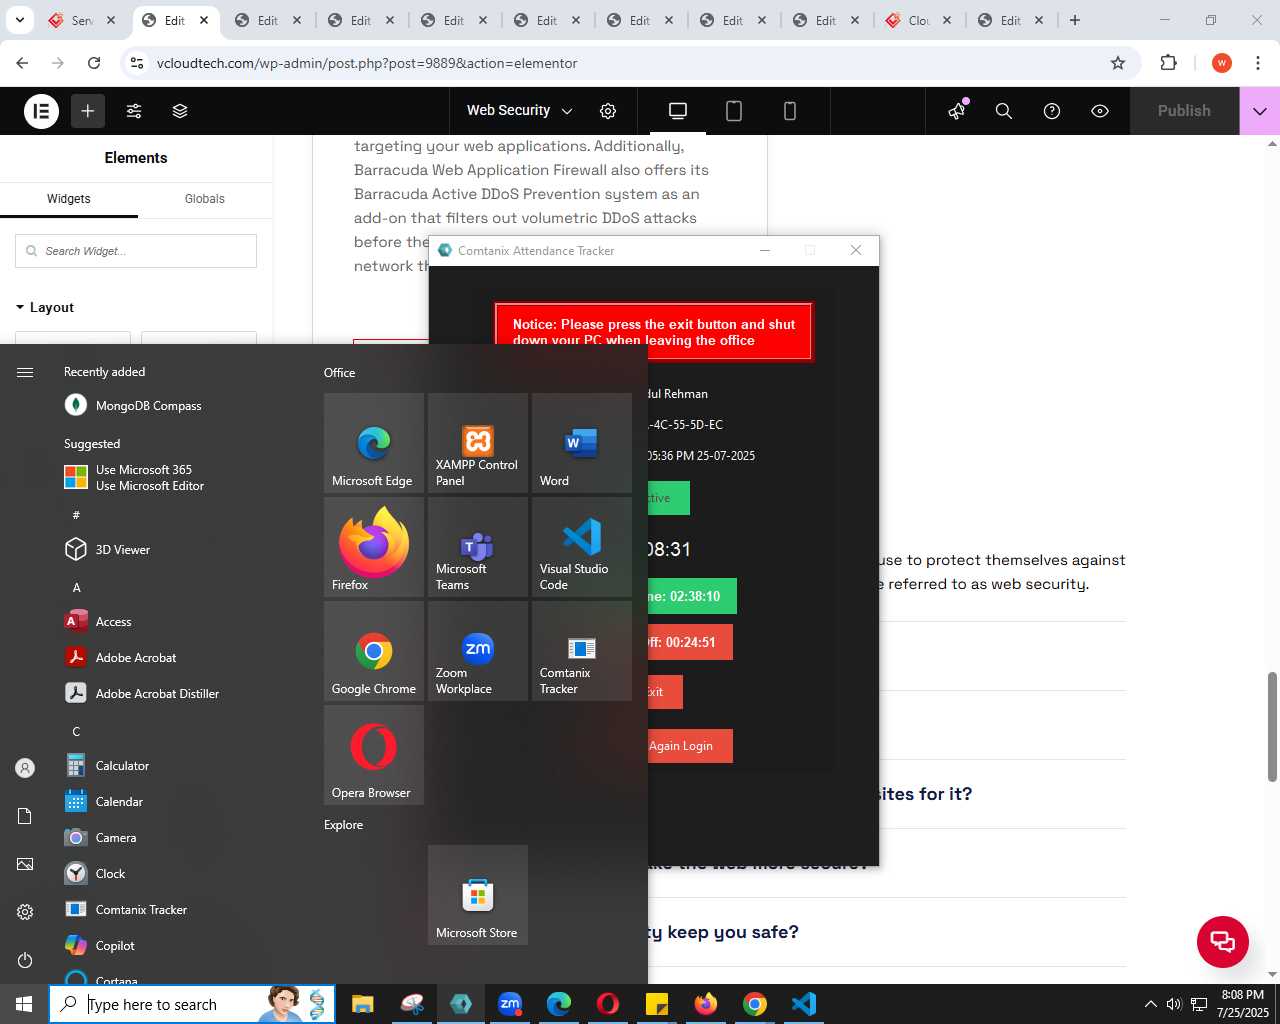The width and height of the screenshot is (1280, 1024).
Task: Launch Firefox tile in Start menu
Action: [x=374, y=547]
